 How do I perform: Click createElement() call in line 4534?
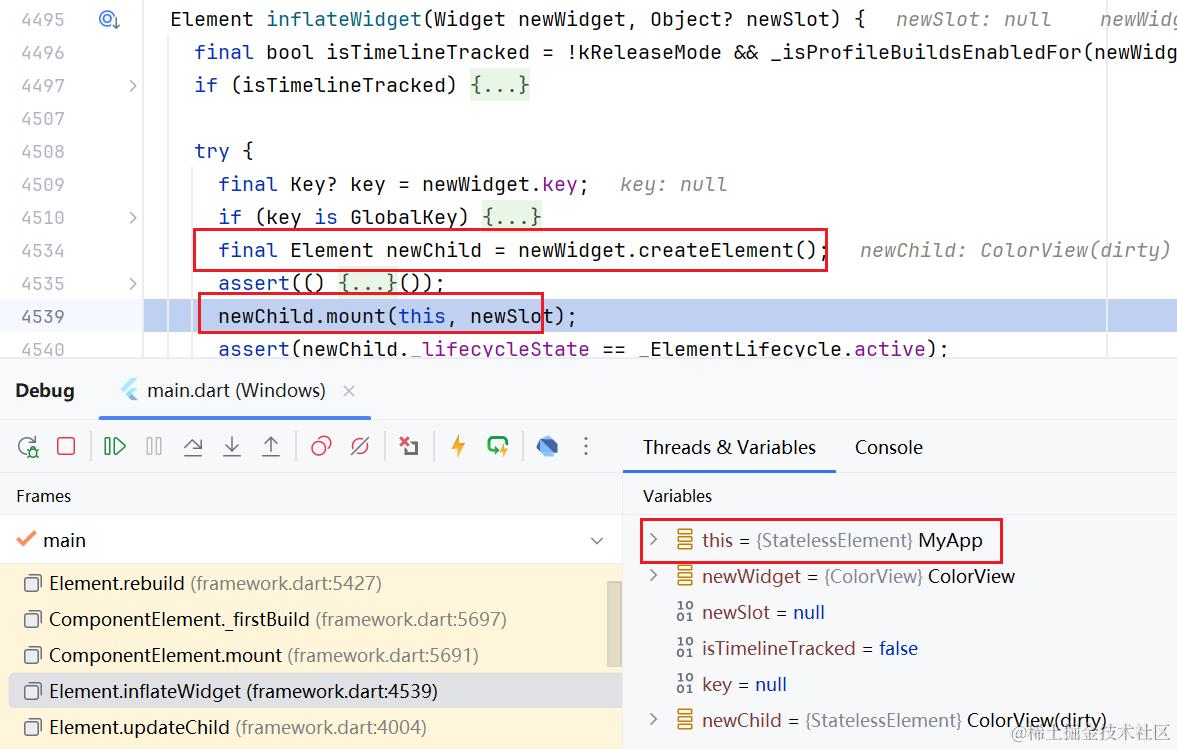point(728,250)
